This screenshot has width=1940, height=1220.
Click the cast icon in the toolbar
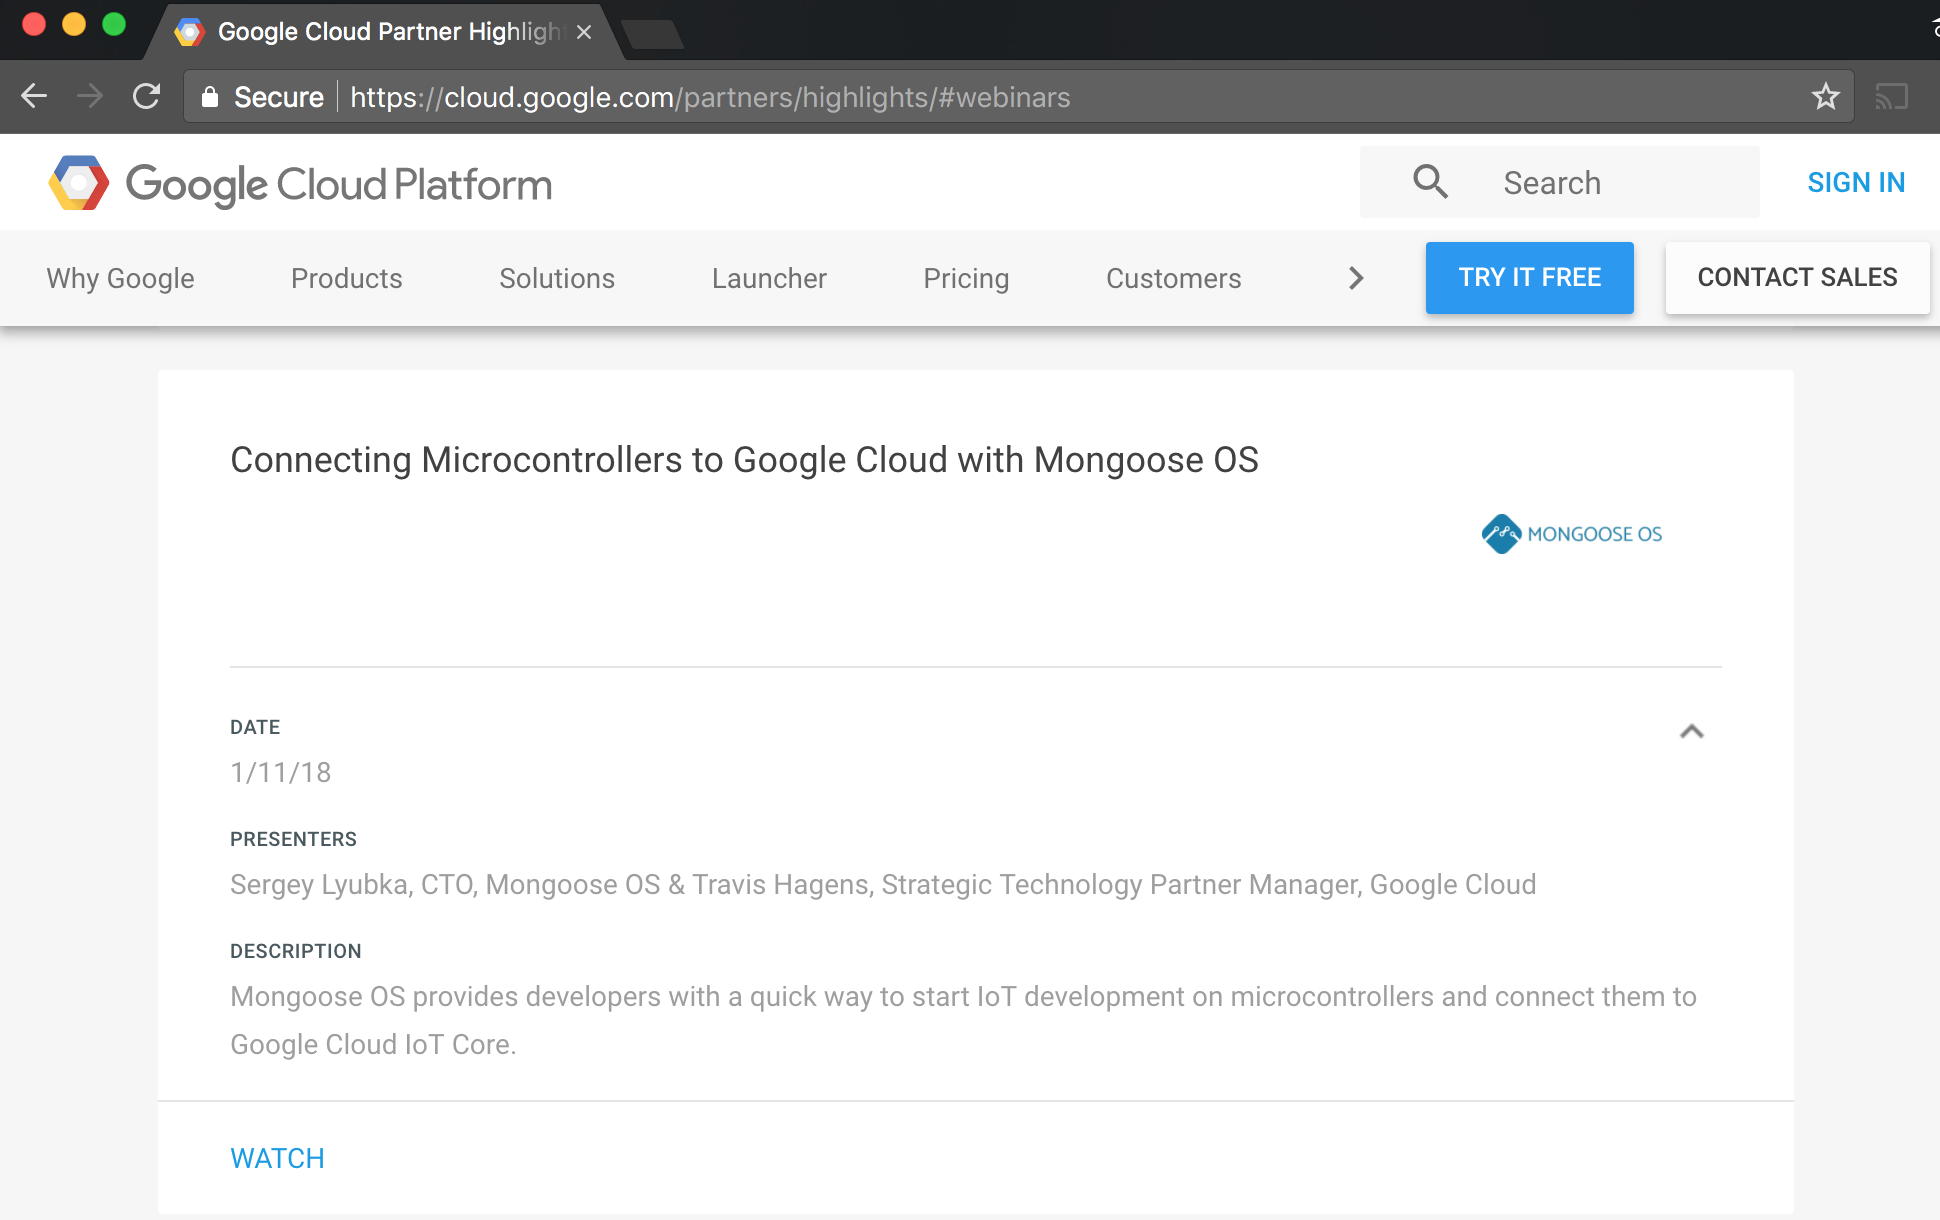(x=1891, y=97)
